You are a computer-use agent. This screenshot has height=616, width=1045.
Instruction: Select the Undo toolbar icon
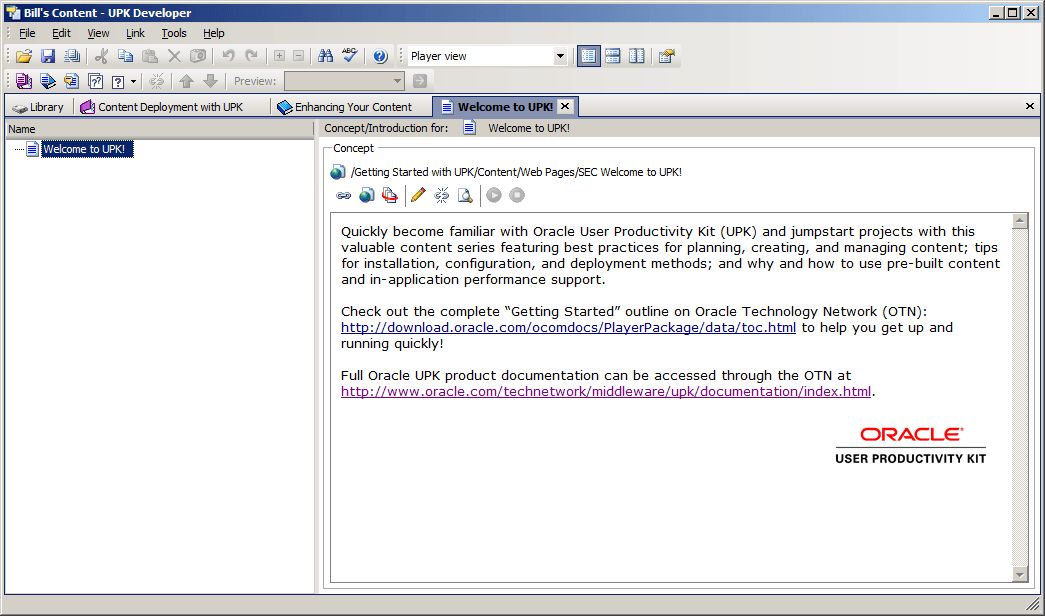point(229,55)
